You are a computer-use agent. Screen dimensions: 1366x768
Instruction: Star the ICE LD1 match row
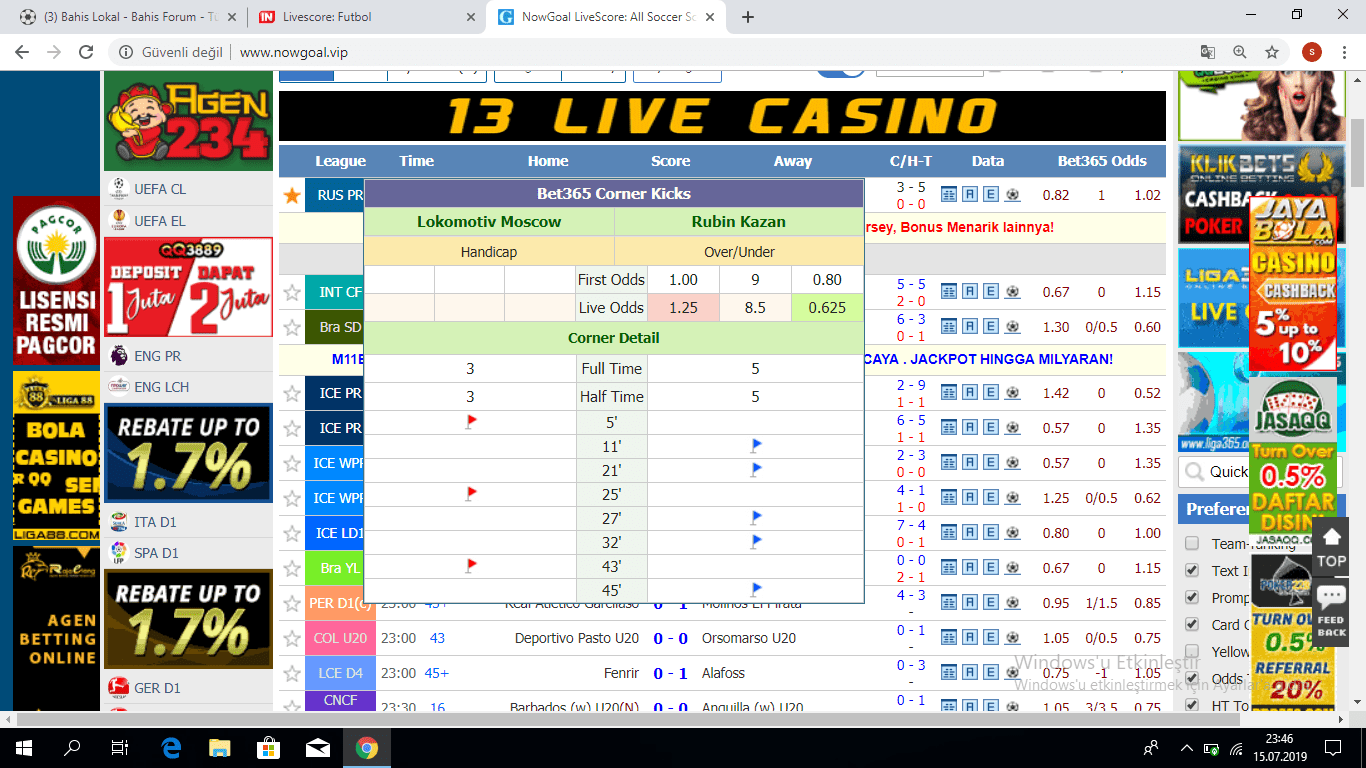(x=292, y=533)
